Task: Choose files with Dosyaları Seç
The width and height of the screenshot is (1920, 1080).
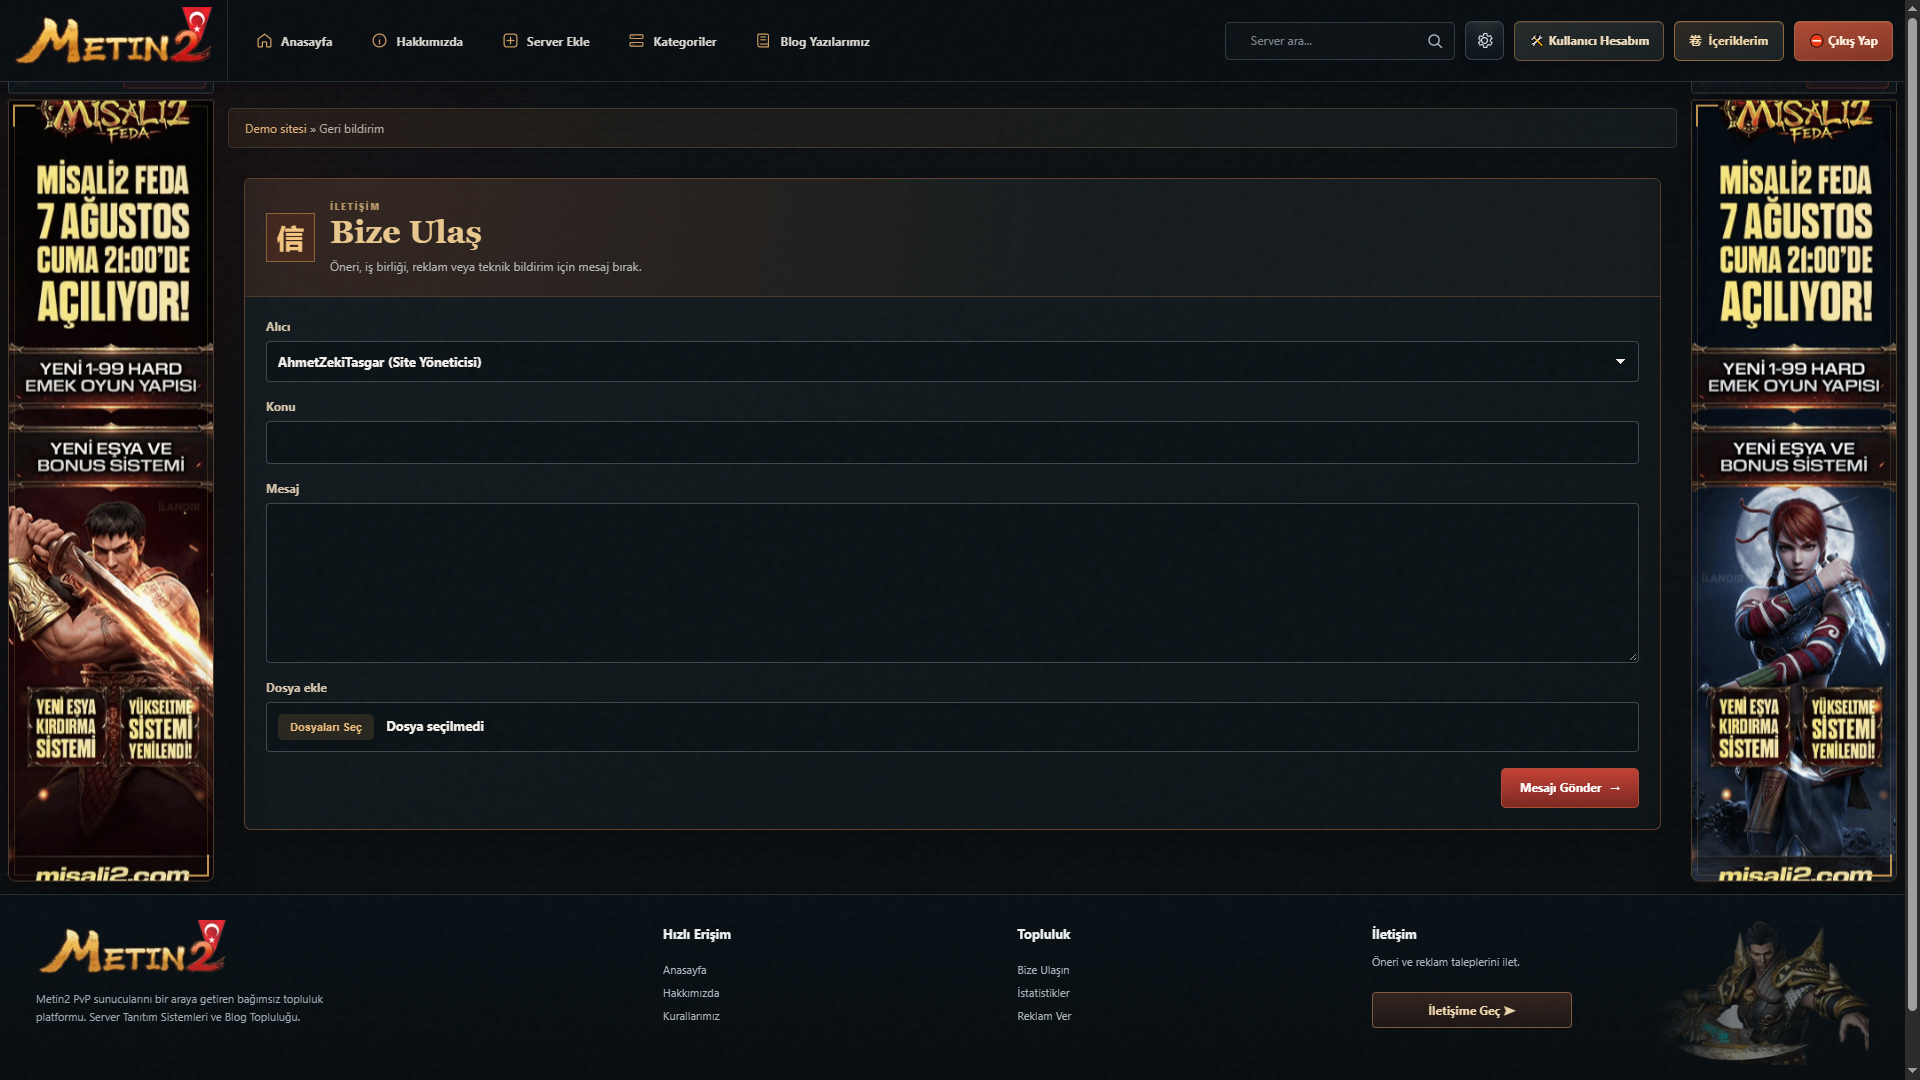Action: point(326,727)
